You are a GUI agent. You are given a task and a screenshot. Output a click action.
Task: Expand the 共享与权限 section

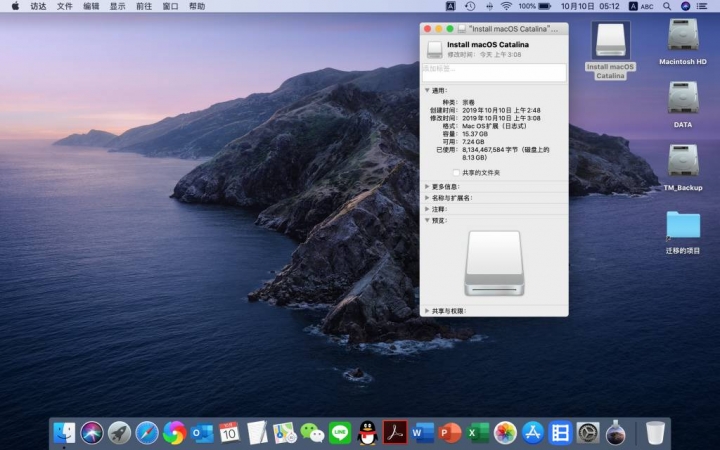tap(427, 311)
